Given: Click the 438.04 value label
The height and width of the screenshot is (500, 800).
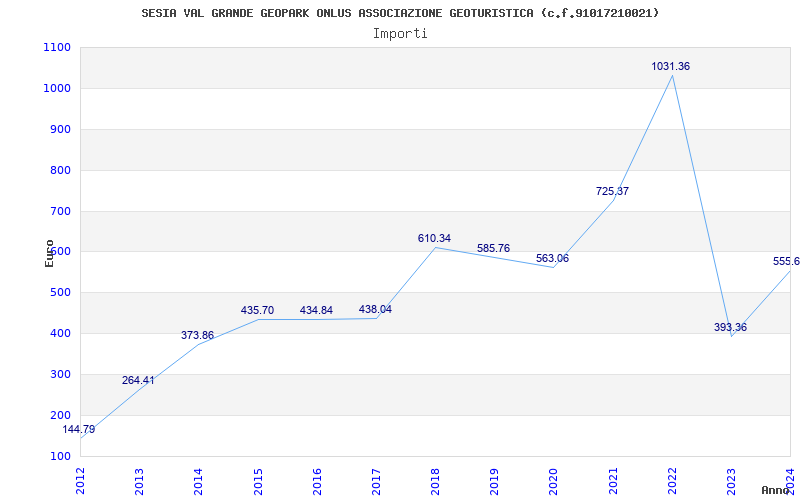Looking at the screenshot, I should click(x=375, y=309).
